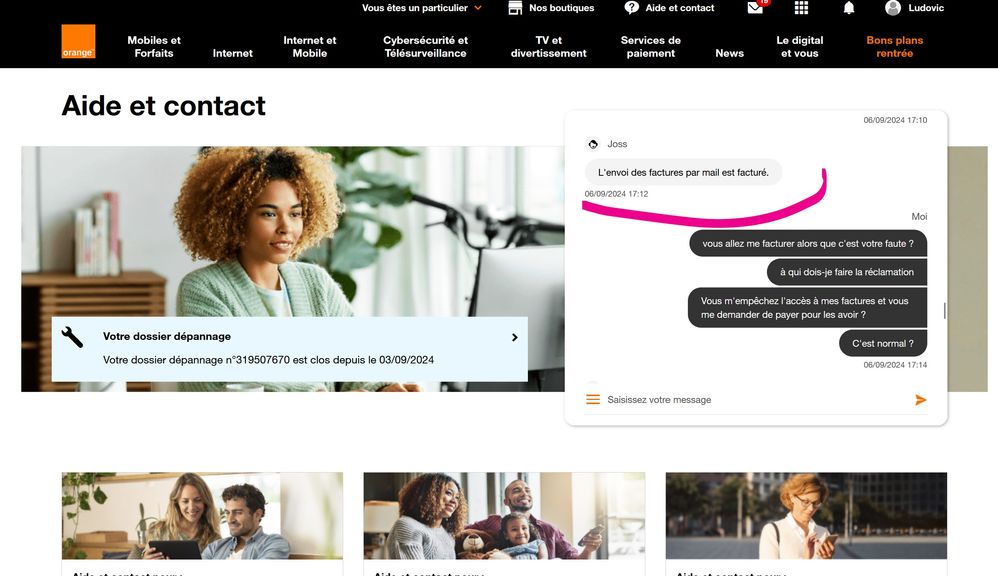
Task: Open TV et divertissement menu
Action: [548, 46]
